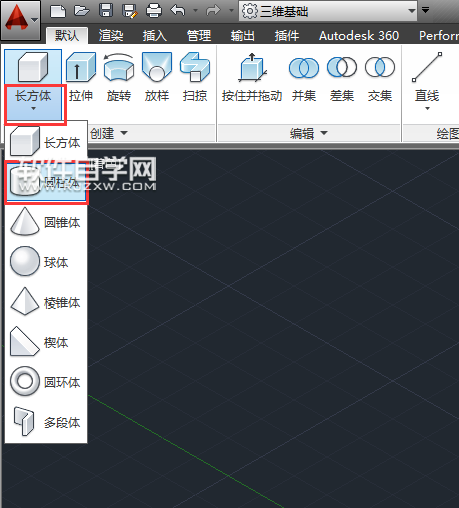Open redo history dropdown arrow
Viewport: 459px width, 508px height.
(231, 11)
